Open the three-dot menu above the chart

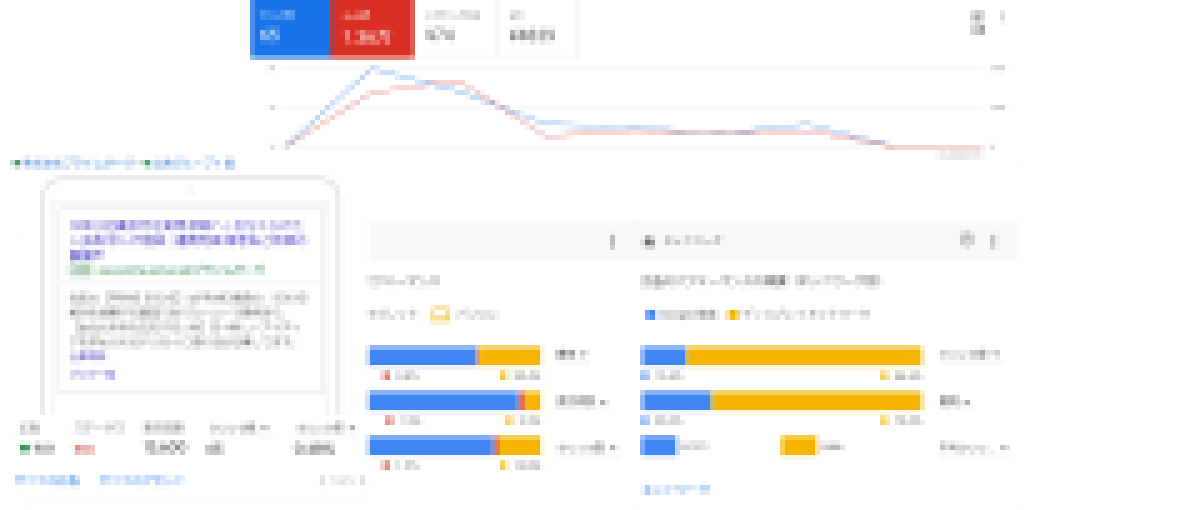tap(1003, 17)
